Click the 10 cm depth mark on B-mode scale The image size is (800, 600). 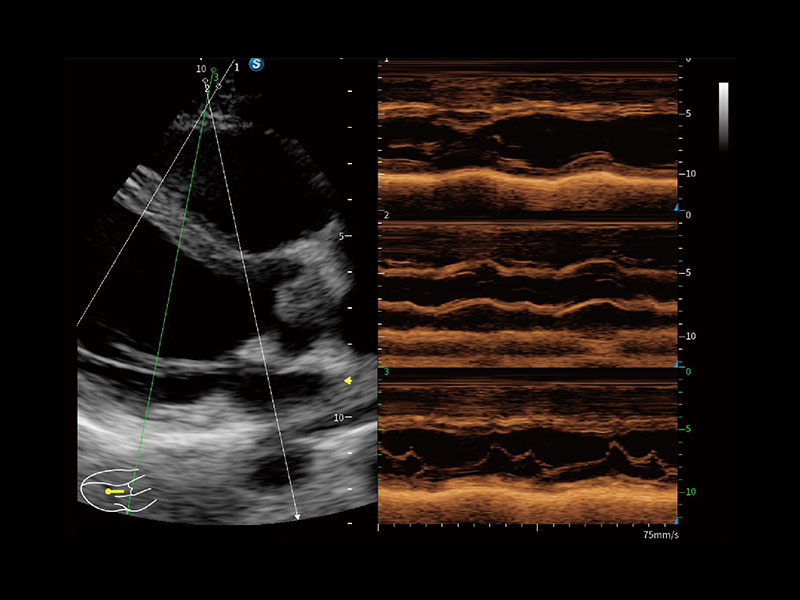tap(341, 417)
